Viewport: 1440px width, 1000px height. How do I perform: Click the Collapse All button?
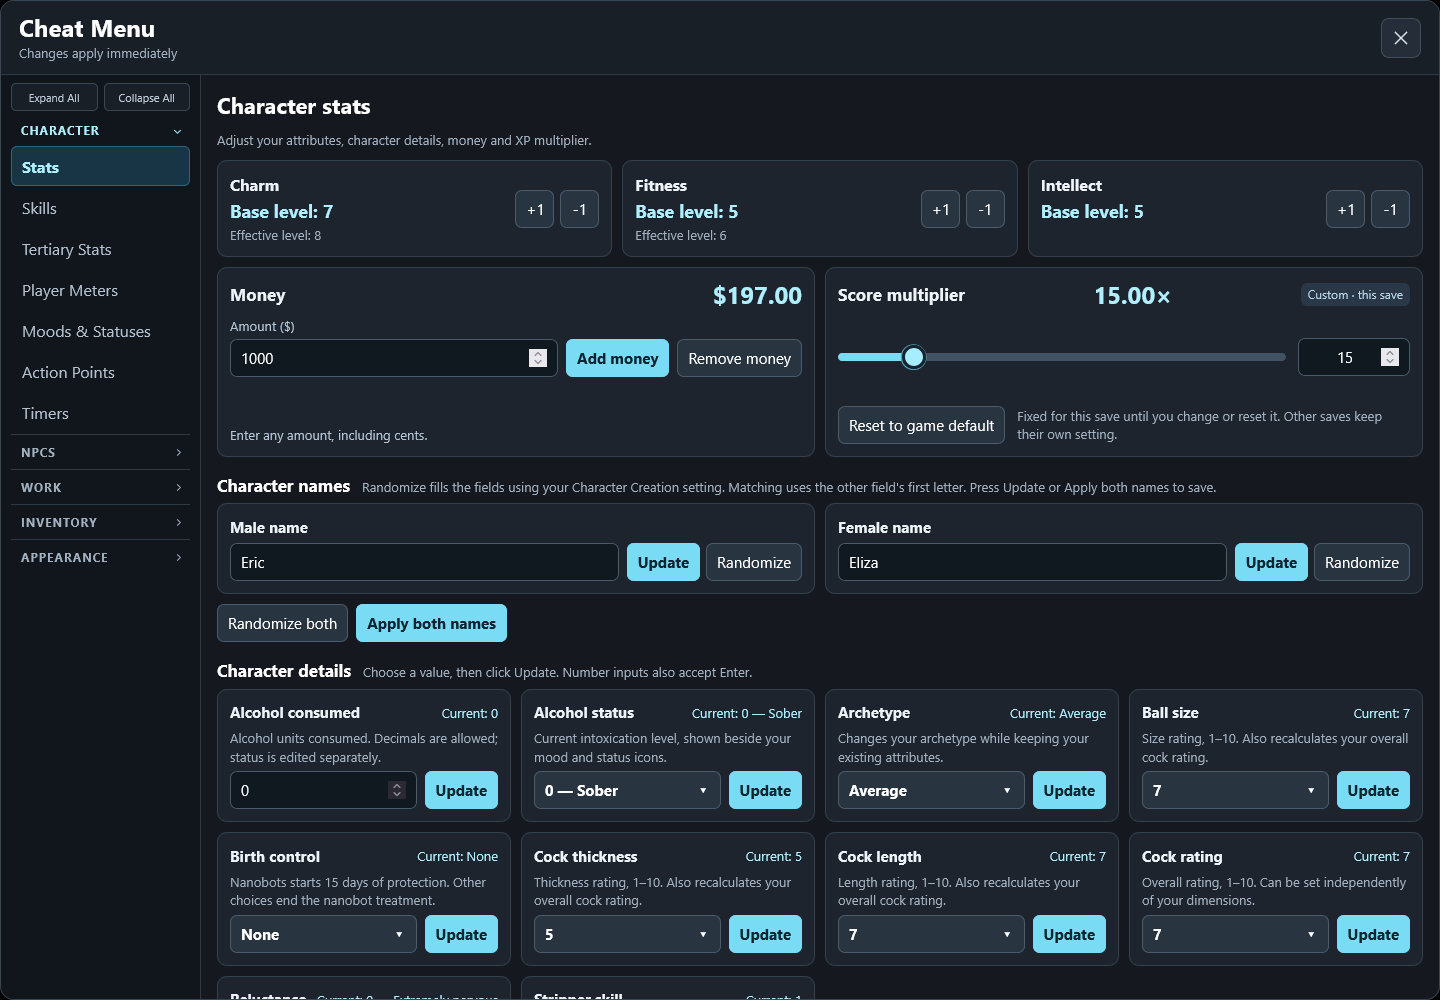[x=146, y=98]
